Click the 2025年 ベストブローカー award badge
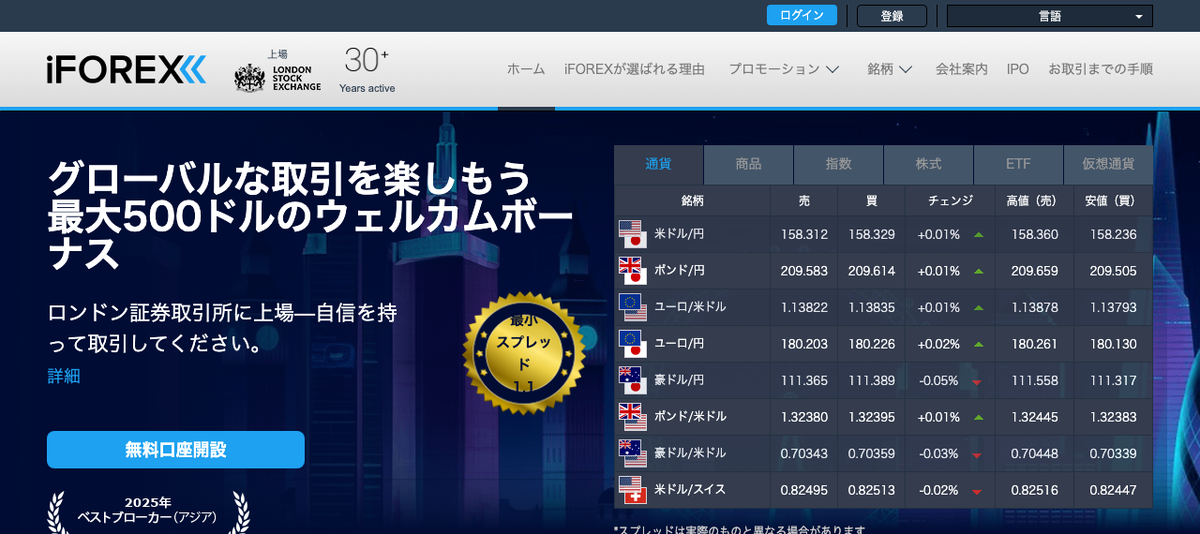This screenshot has height=534, width=1200. (148, 511)
